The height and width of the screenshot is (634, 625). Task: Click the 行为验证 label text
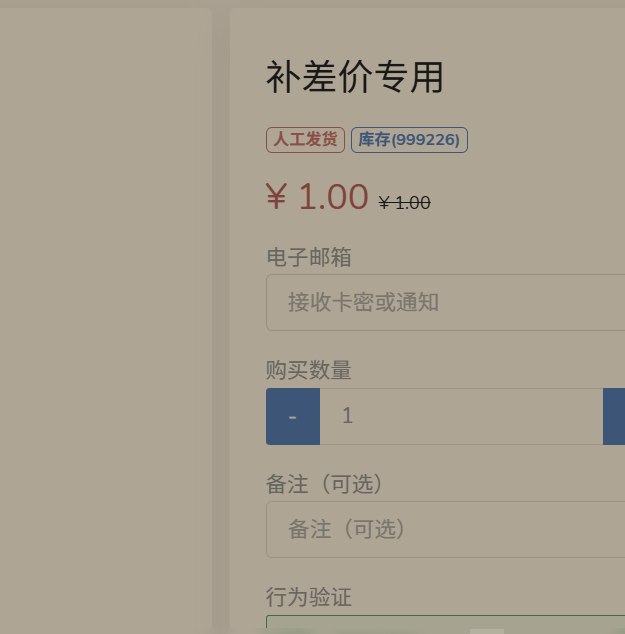click(309, 598)
